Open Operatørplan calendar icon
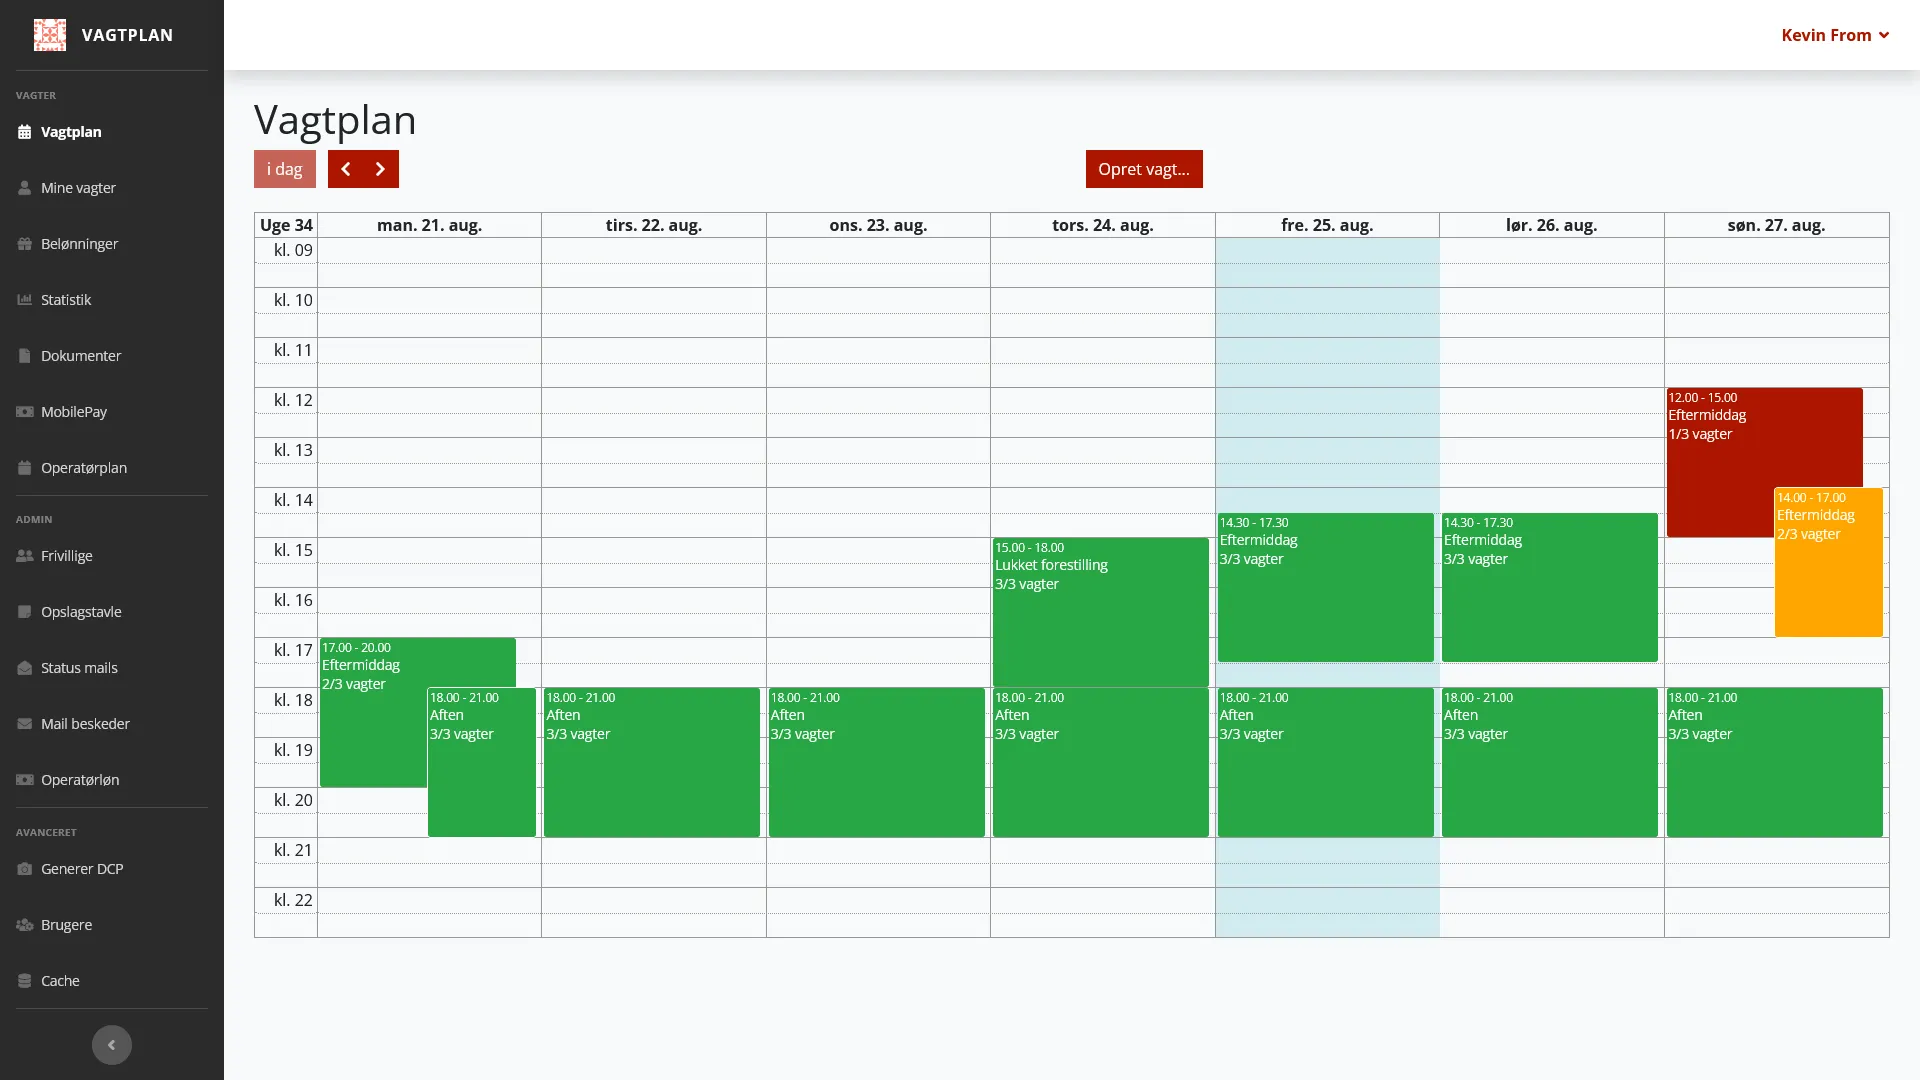 [24, 468]
